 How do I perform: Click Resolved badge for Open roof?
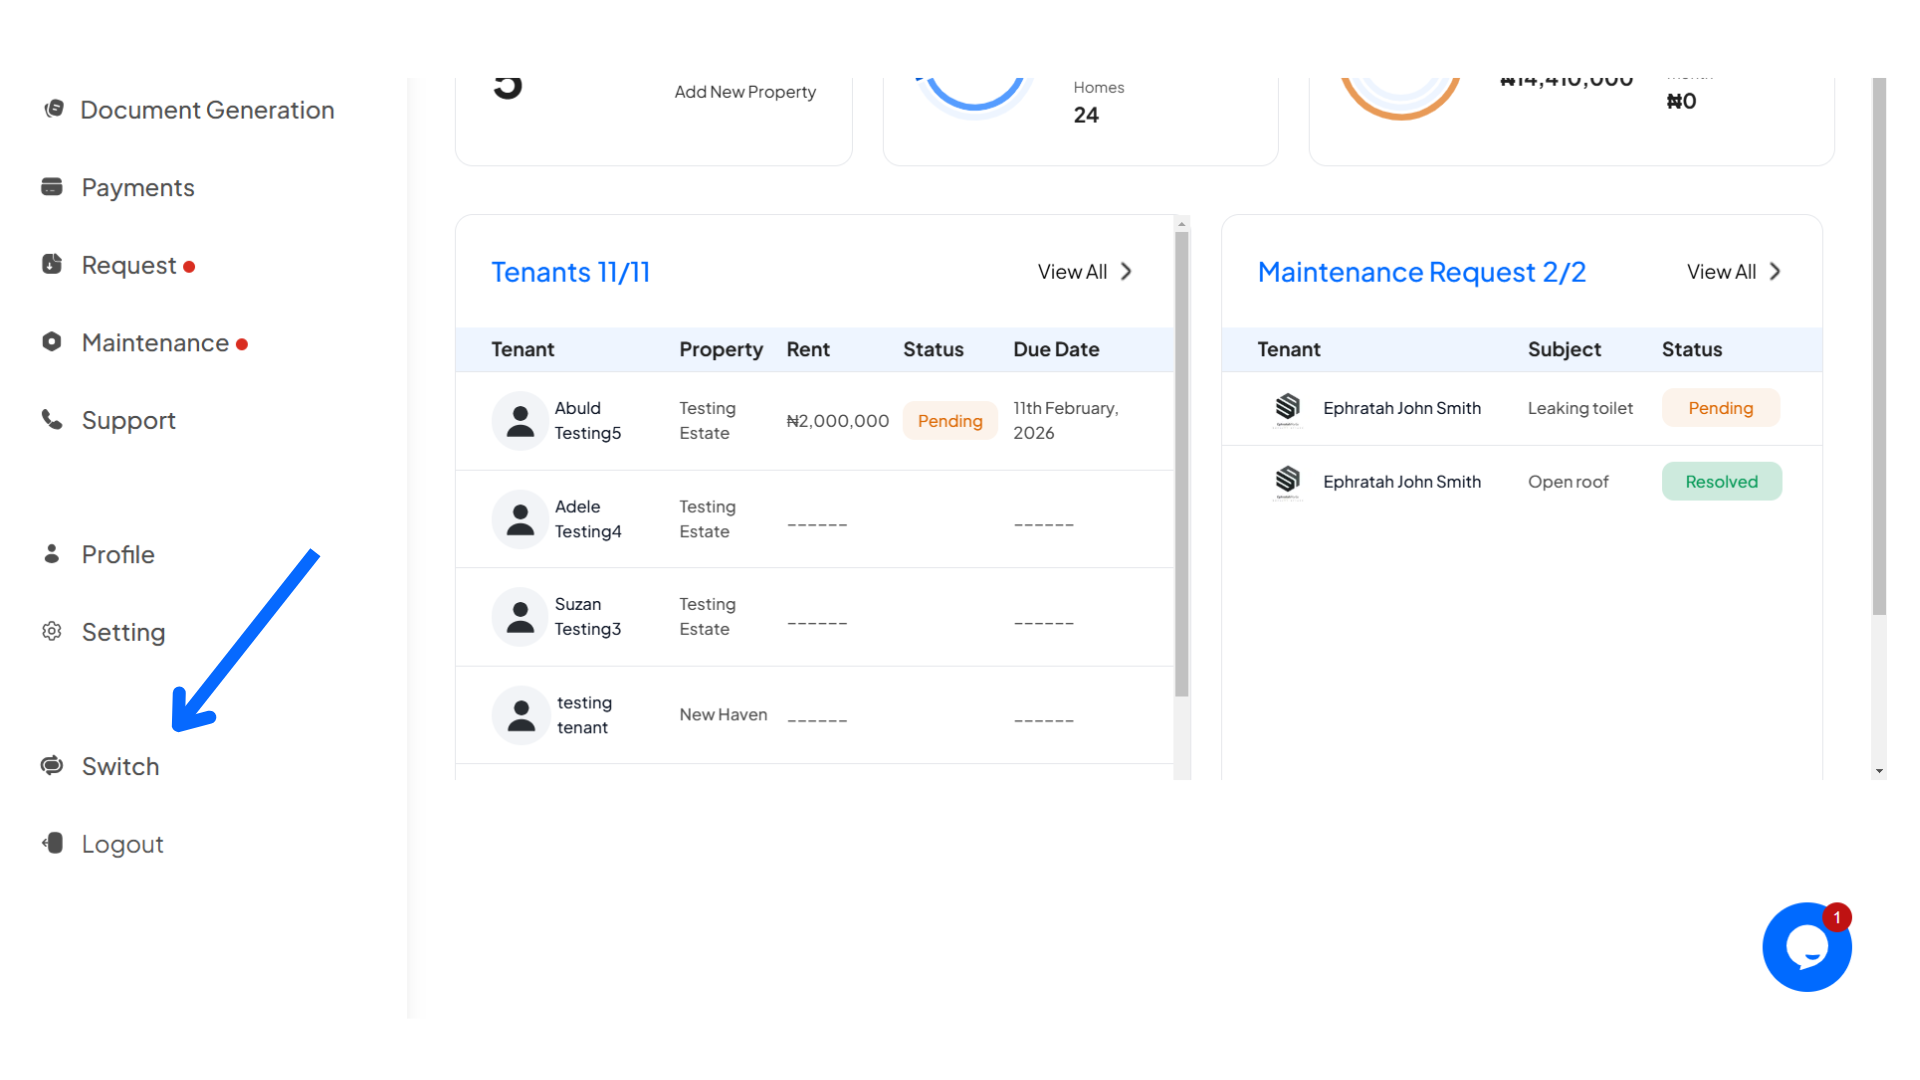1721,482
